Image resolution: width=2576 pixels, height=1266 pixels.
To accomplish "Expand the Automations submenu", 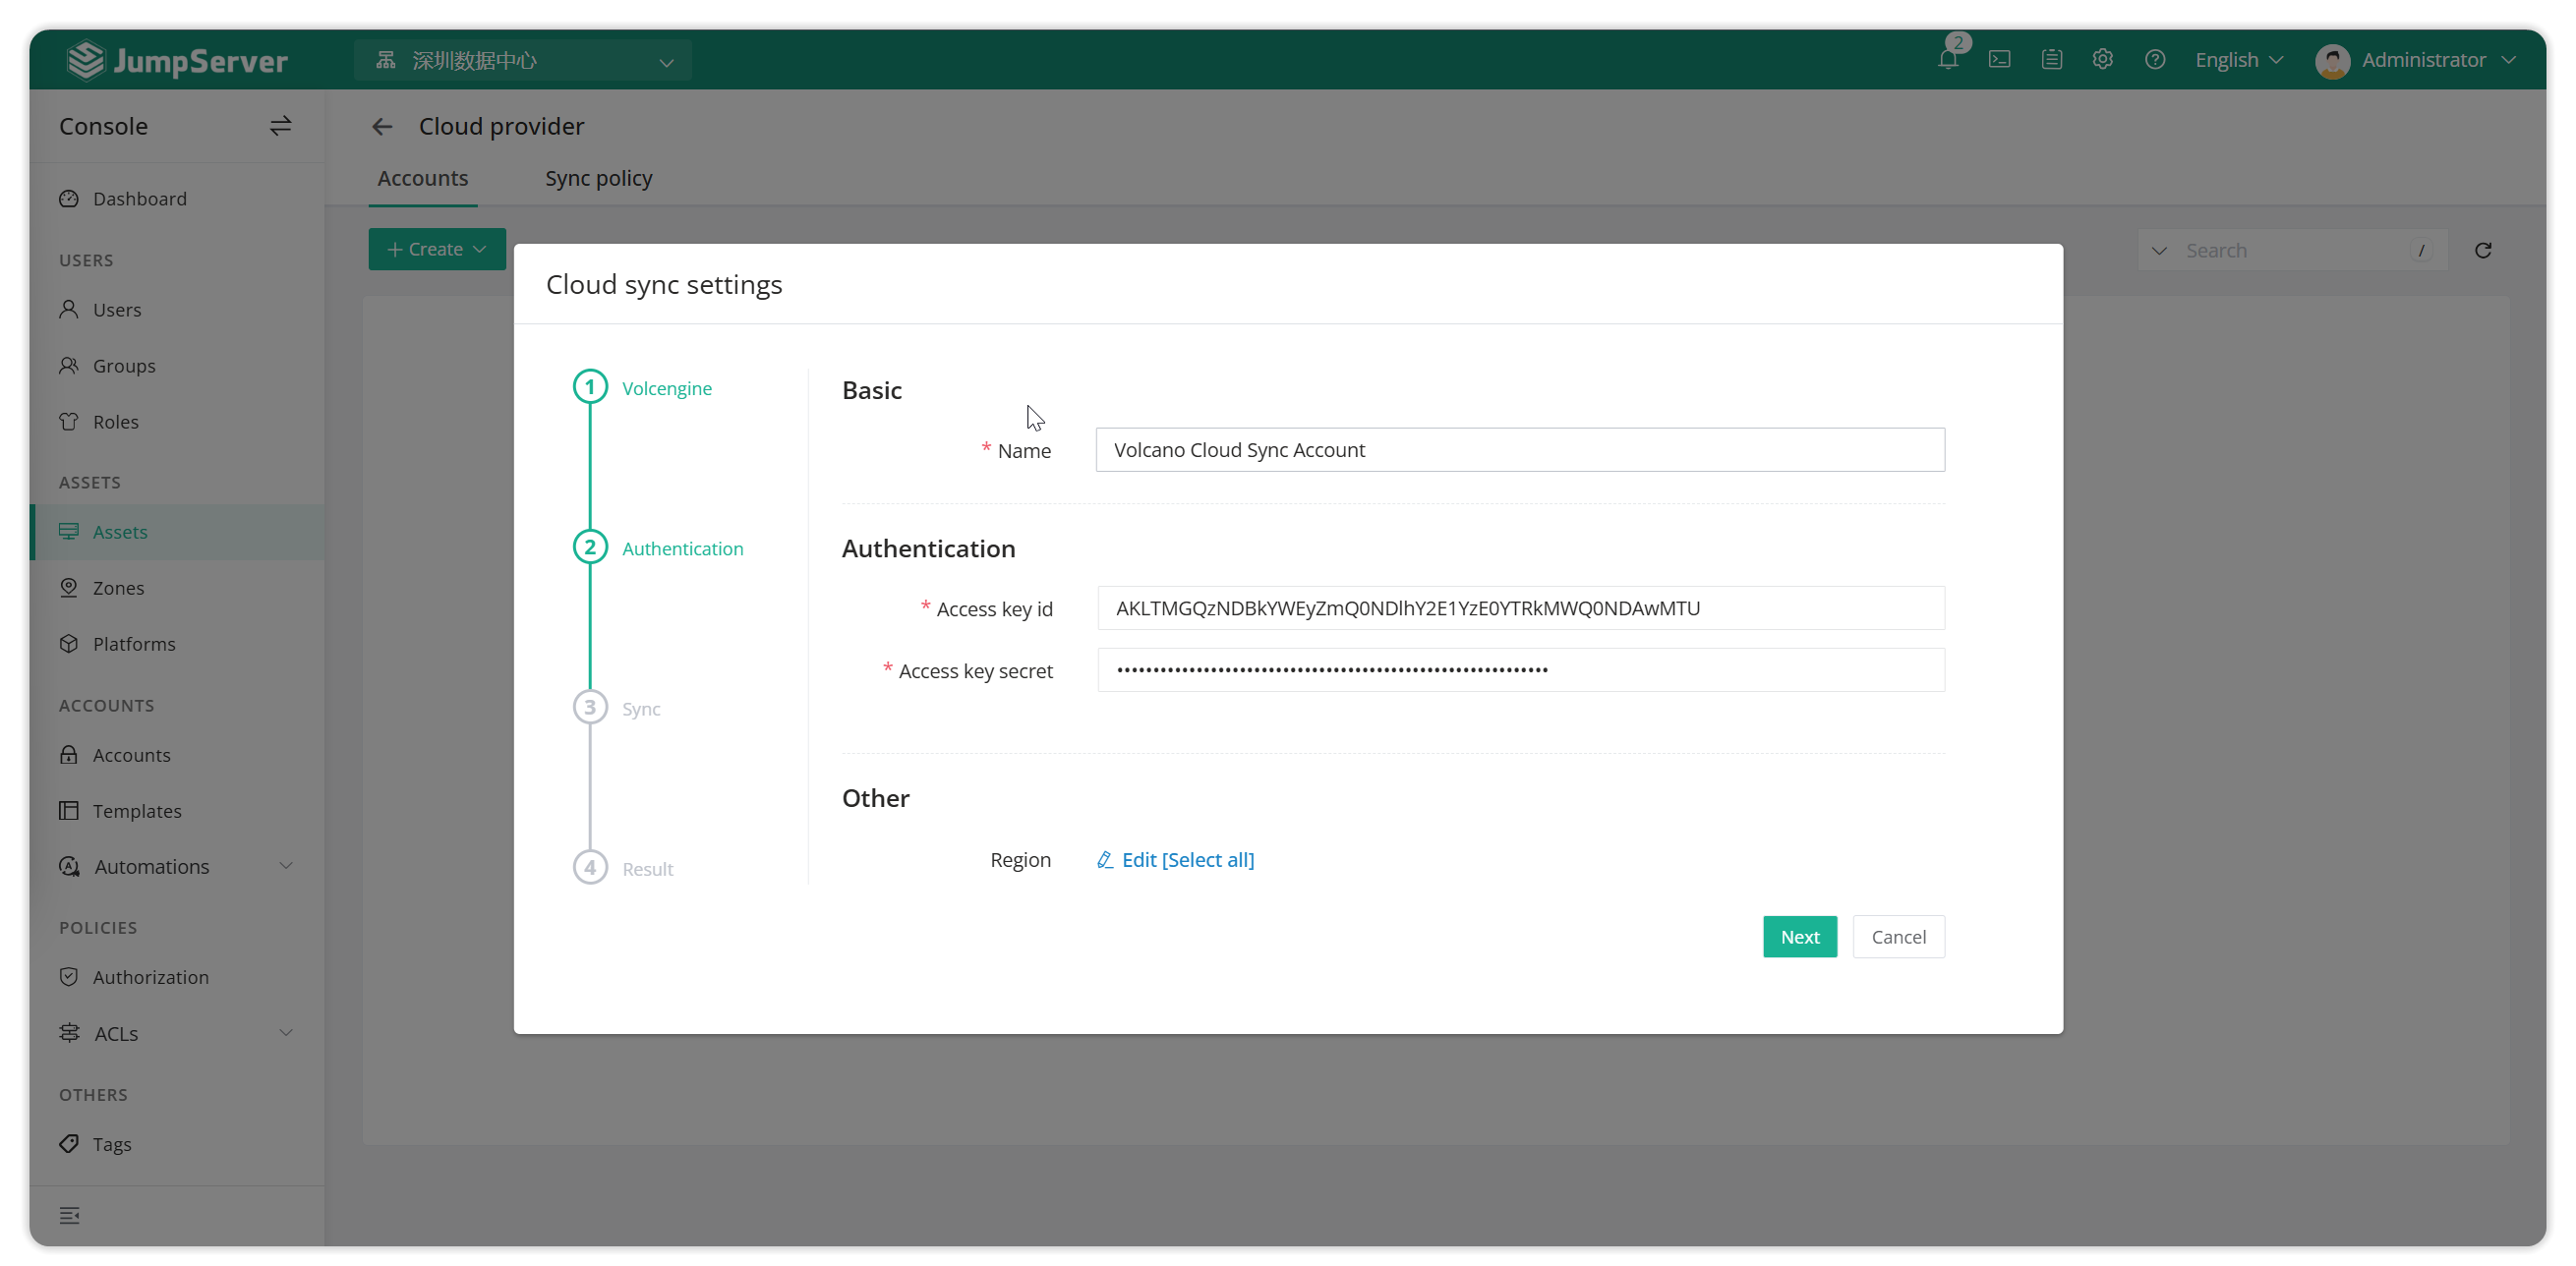I will 286,866.
